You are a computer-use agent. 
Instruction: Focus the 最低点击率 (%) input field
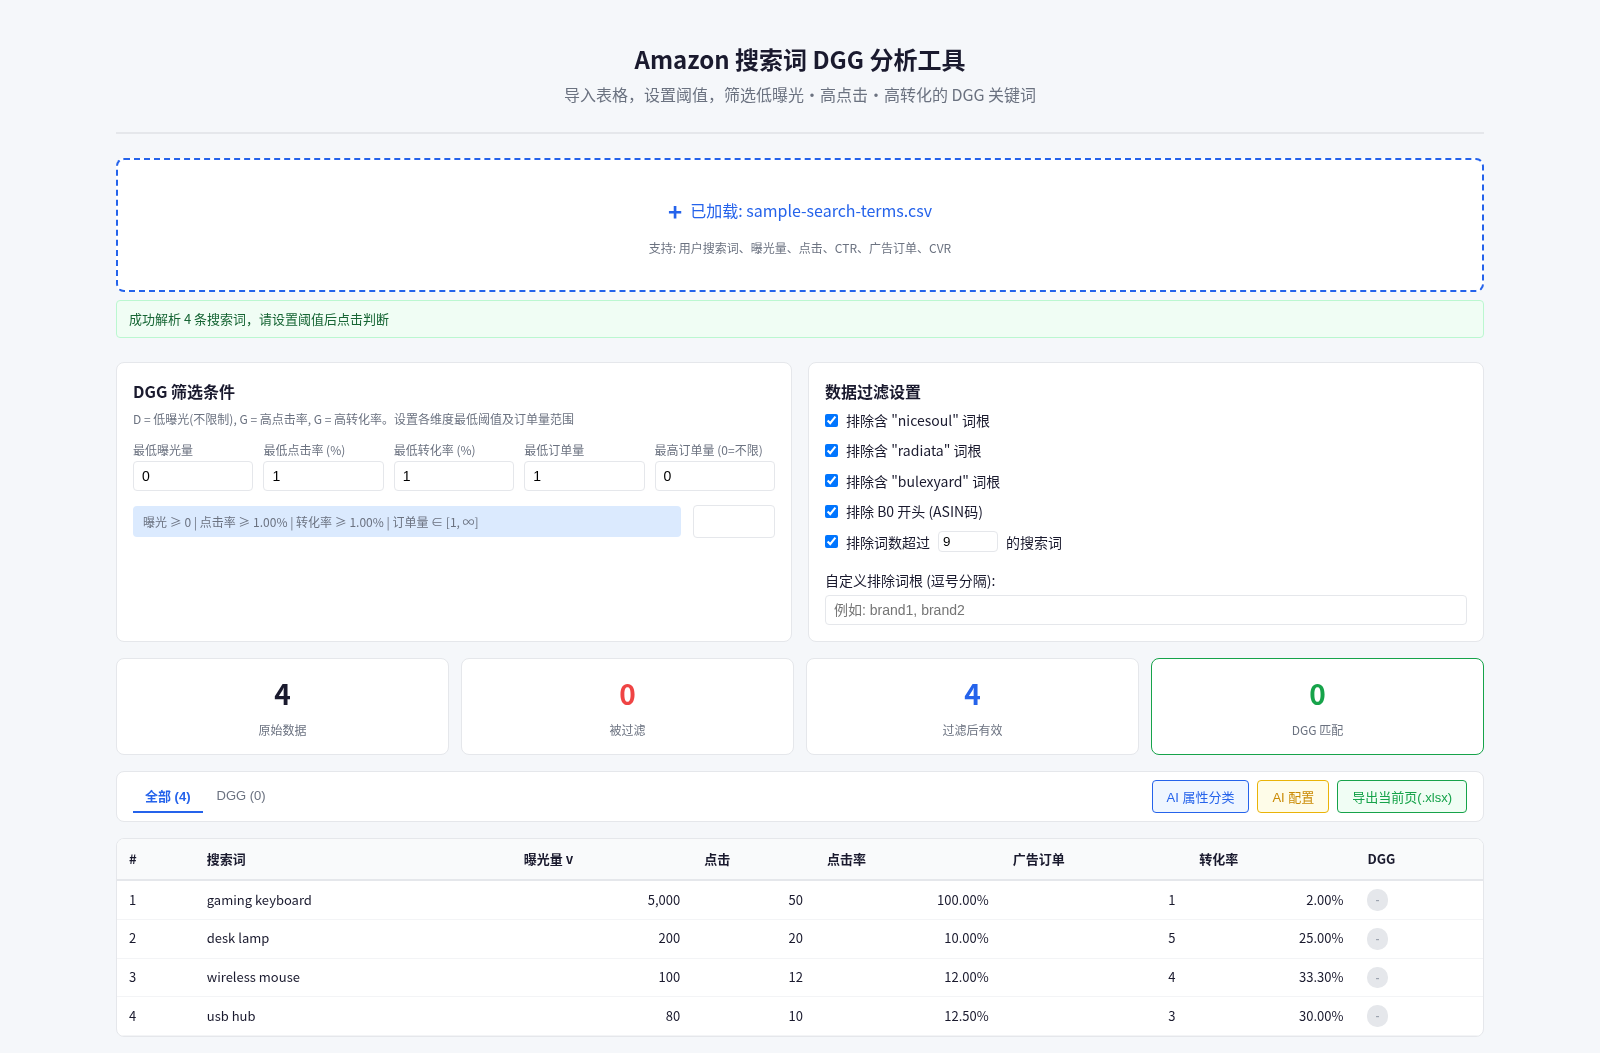tap(323, 476)
